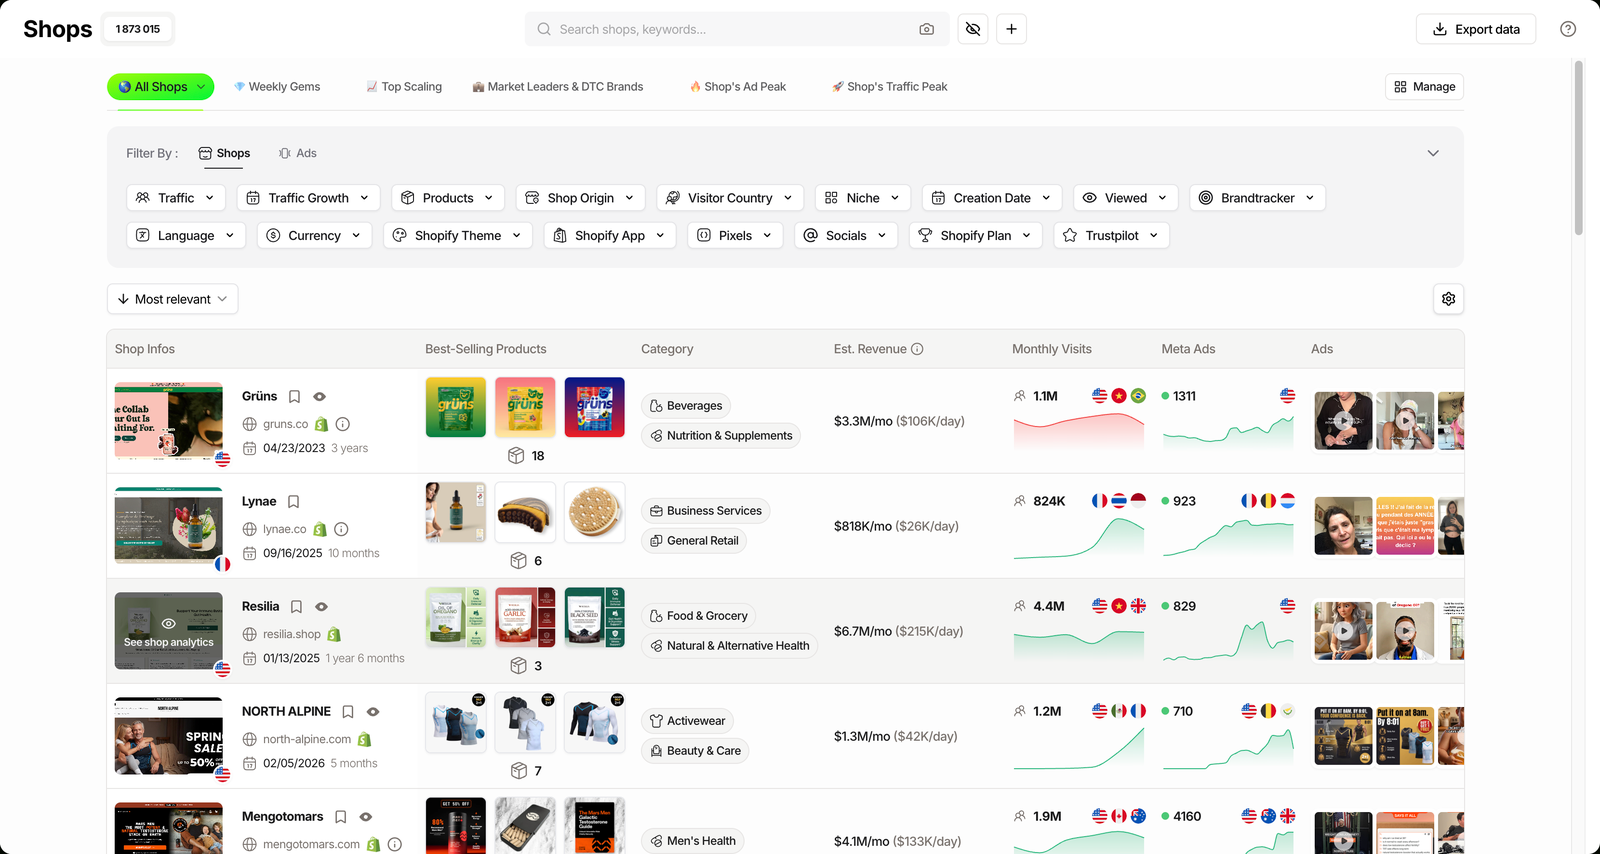Open the help question mark icon
The width and height of the screenshot is (1600, 854).
point(1568,29)
